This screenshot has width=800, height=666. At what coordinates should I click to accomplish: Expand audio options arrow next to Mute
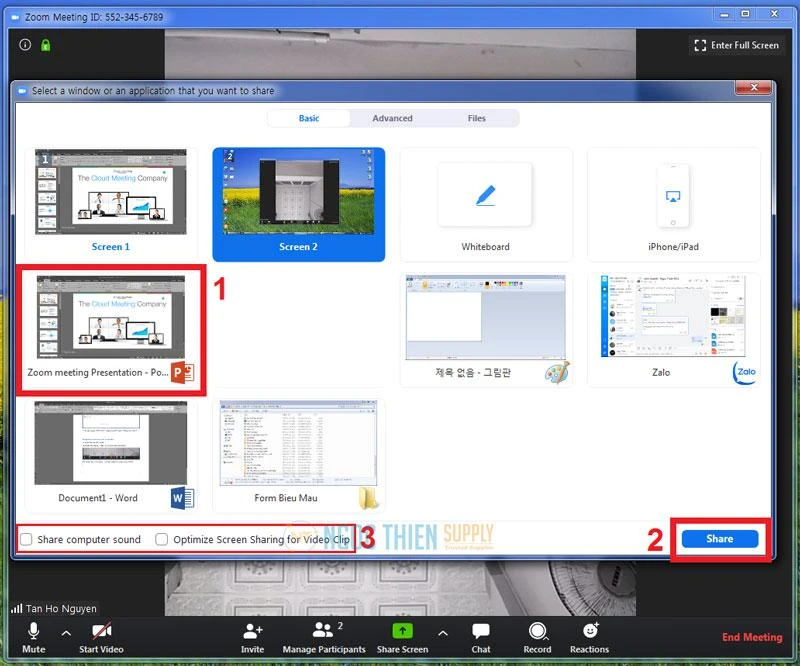tap(66, 632)
